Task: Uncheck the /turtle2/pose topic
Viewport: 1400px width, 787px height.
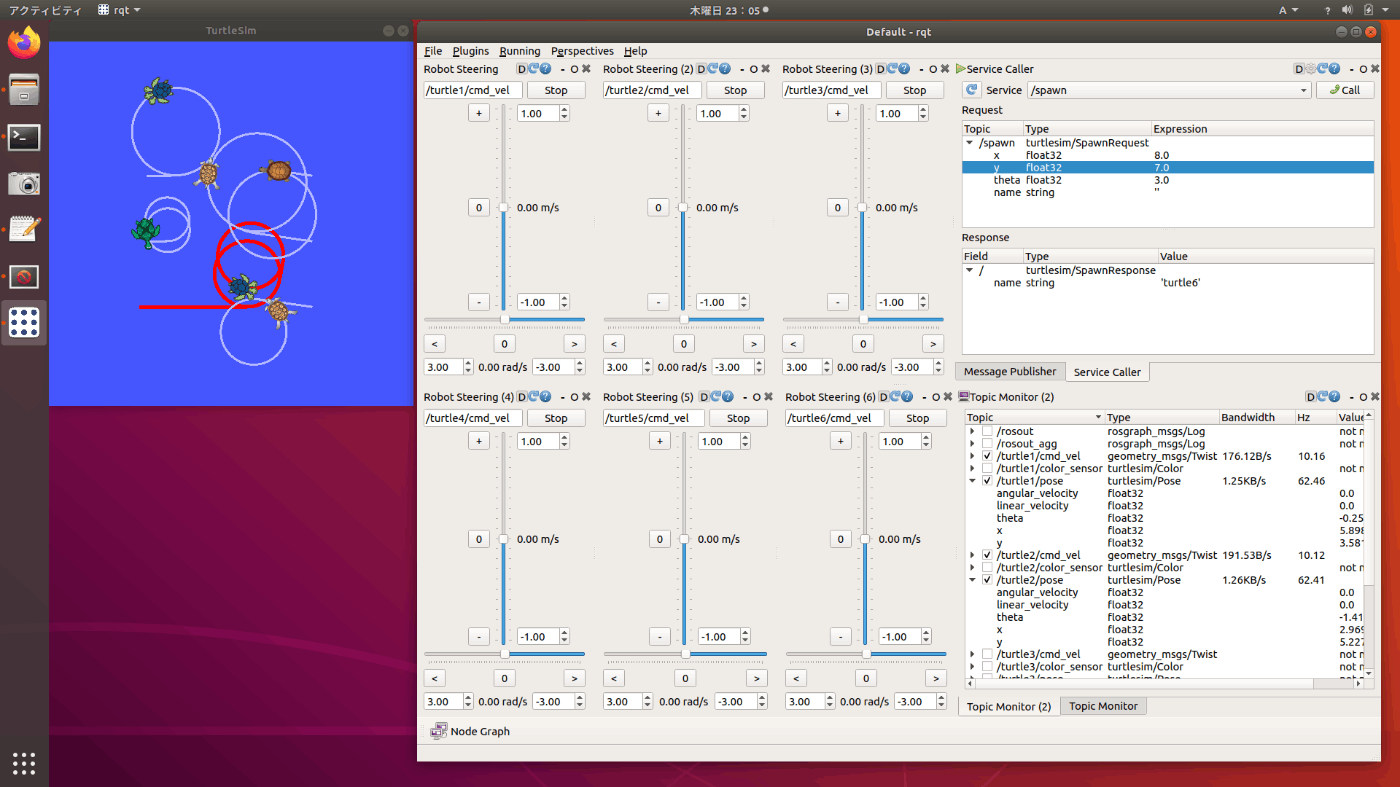Action: click(988, 580)
